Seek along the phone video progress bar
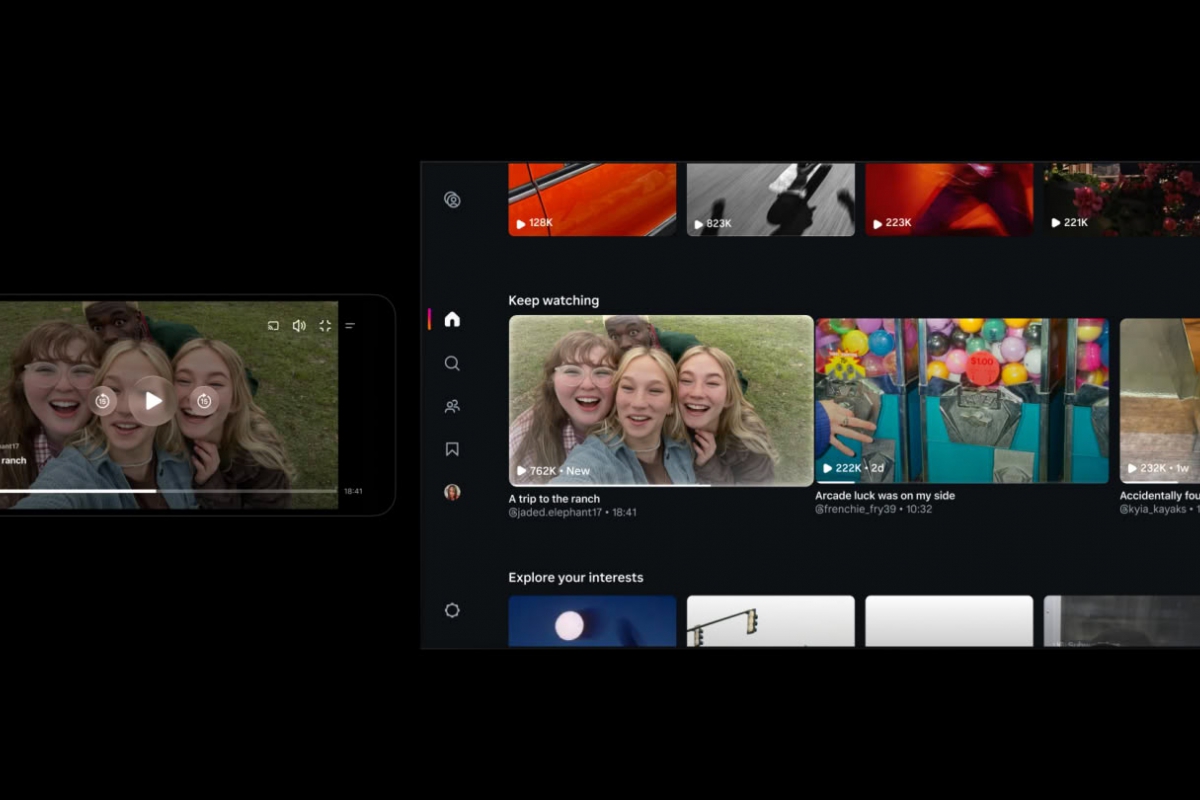The width and height of the screenshot is (1200, 800). point(168,491)
